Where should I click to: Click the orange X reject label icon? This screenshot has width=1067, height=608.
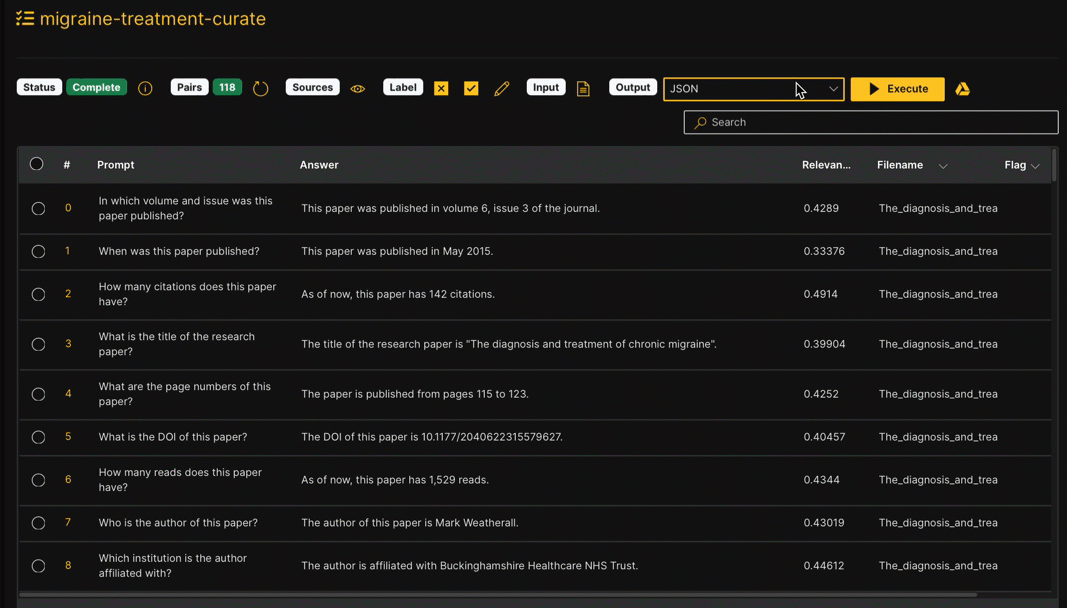(x=441, y=88)
